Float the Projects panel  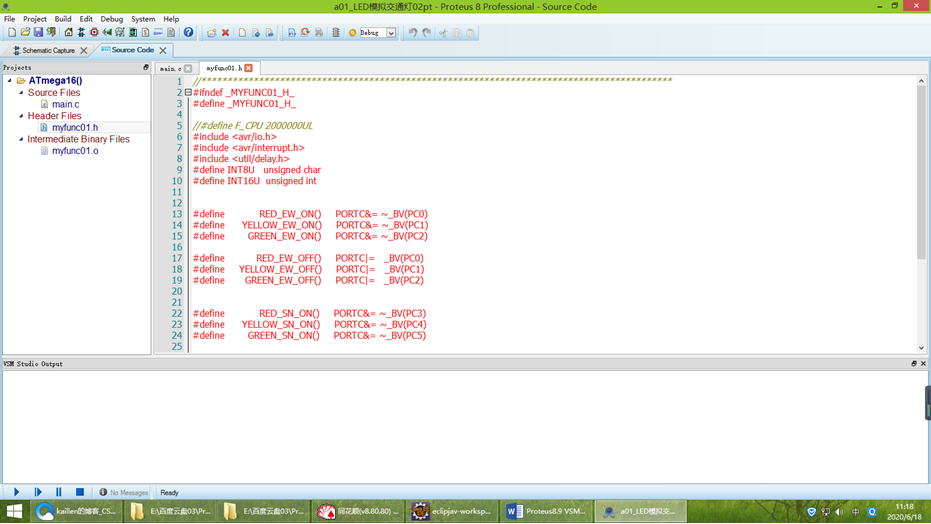(x=145, y=68)
